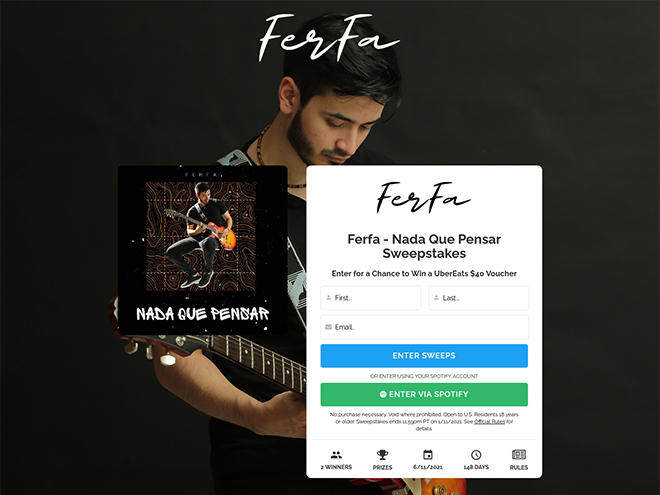Open the Rules document icon
The width and height of the screenshot is (660, 495).
point(519,455)
